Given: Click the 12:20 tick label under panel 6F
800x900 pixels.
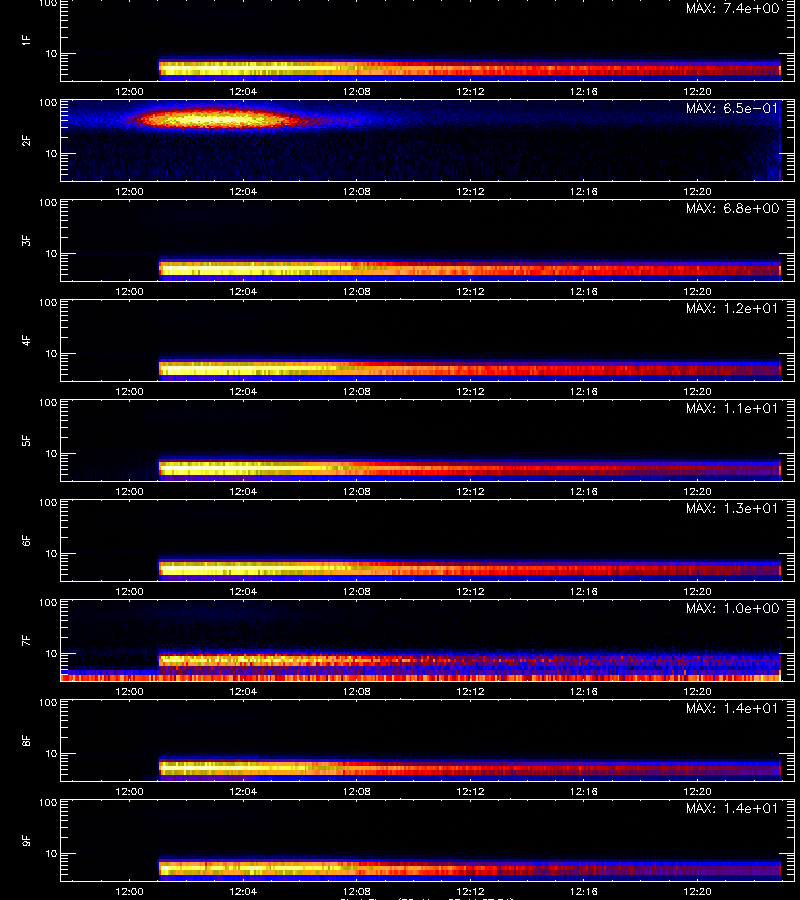Looking at the screenshot, I should 697,591.
